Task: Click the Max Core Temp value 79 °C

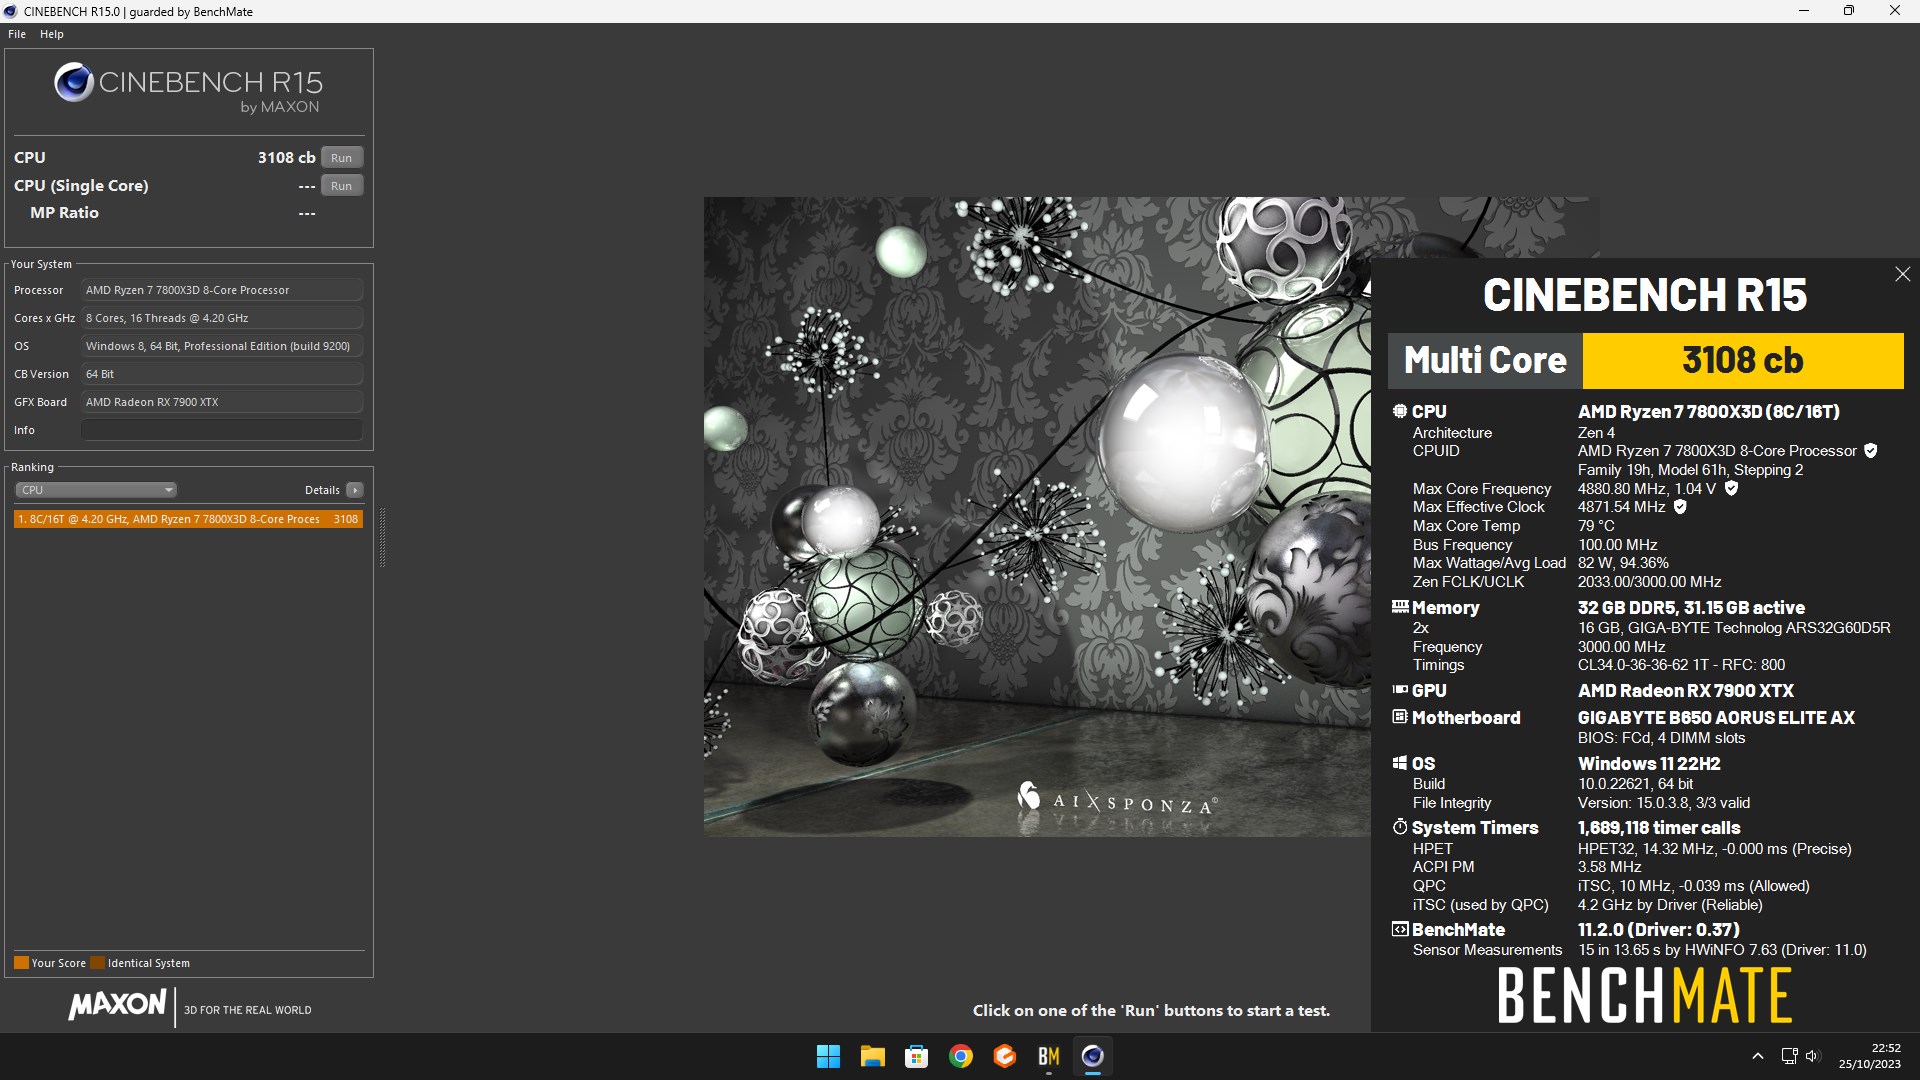Action: tap(1596, 526)
